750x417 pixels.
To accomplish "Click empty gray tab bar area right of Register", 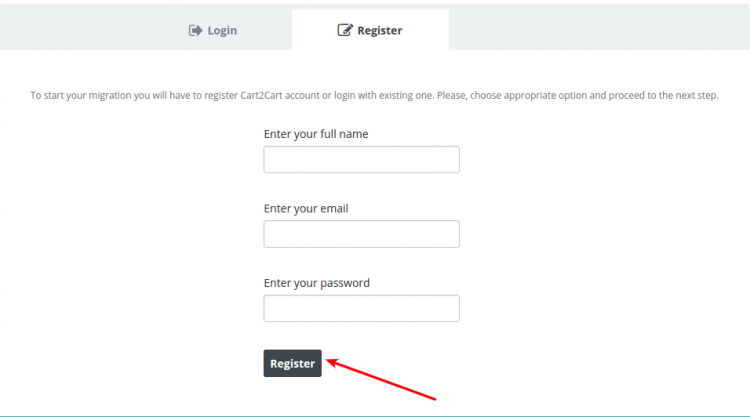I will 599,29.
